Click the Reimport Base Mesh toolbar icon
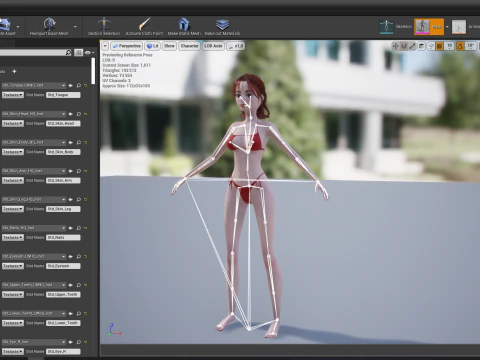This screenshot has width=480, height=360. pos(49,24)
